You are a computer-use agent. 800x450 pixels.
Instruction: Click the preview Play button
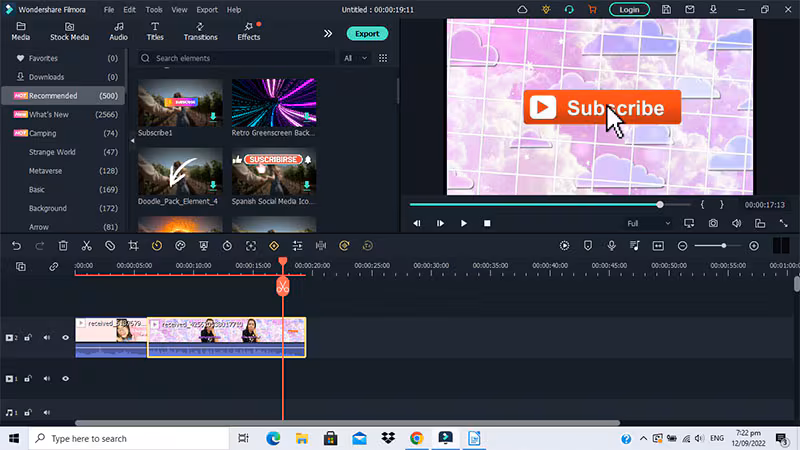tap(463, 223)
